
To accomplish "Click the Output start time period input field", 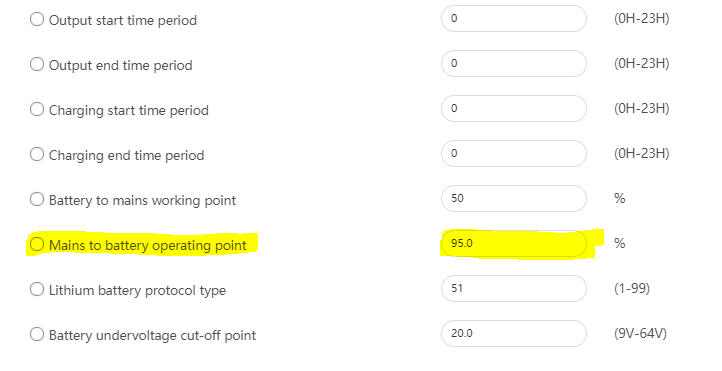I will pos(514,18).
